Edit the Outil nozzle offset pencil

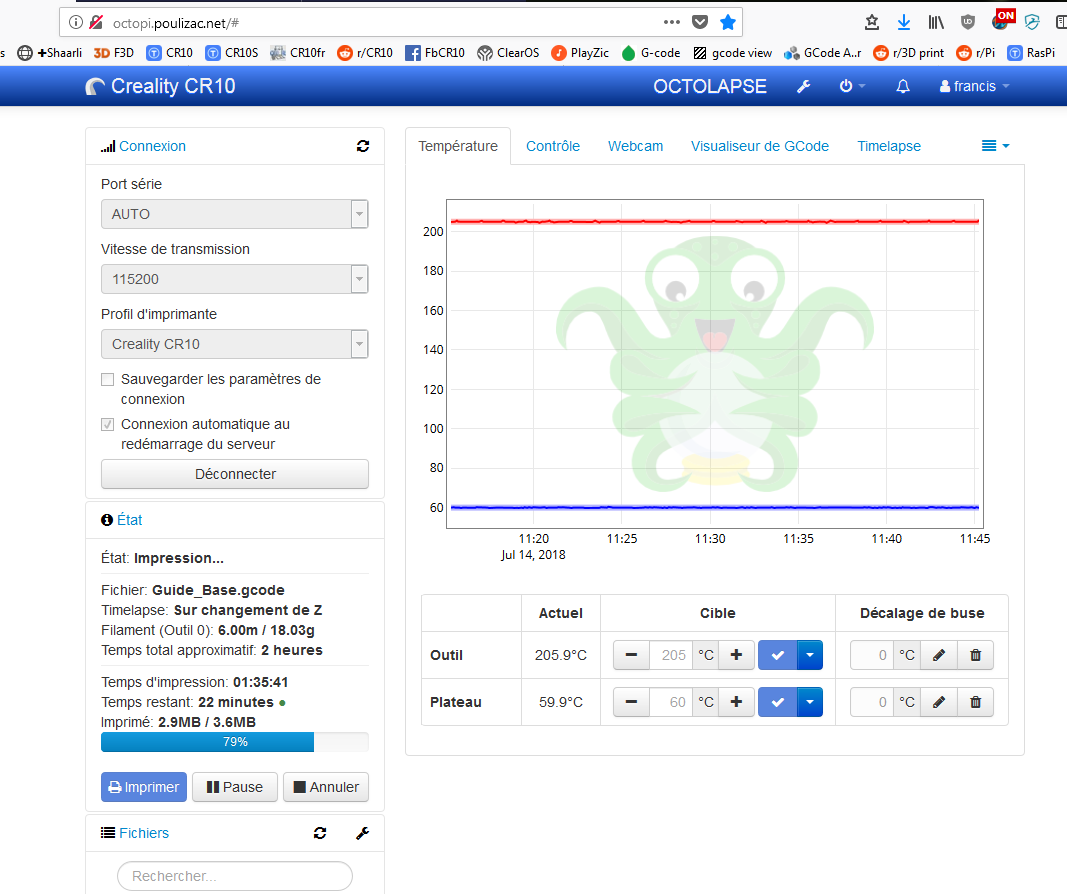click(x=938, y=655)
